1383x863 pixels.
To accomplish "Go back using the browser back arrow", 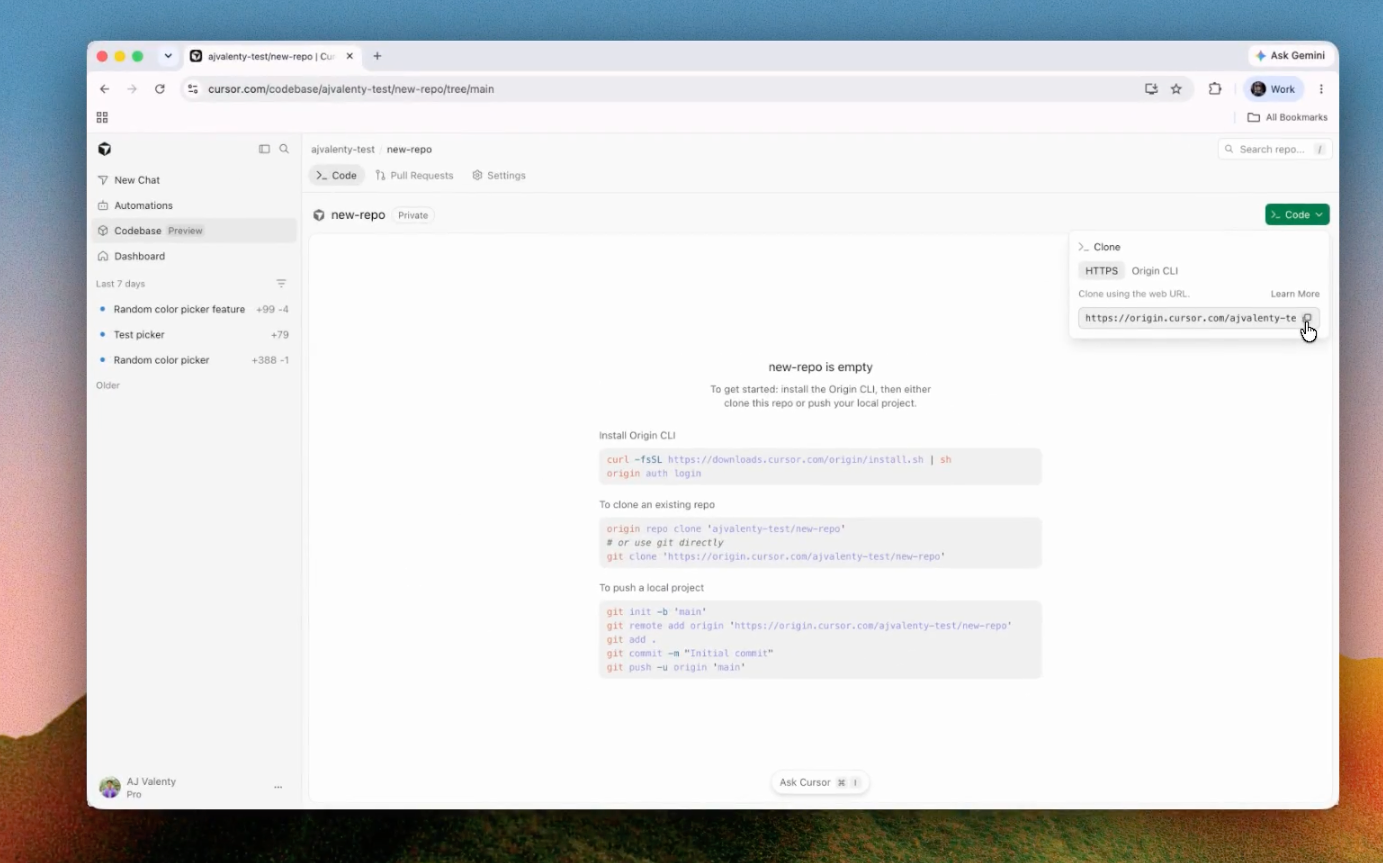I will (x=104, y=89).
